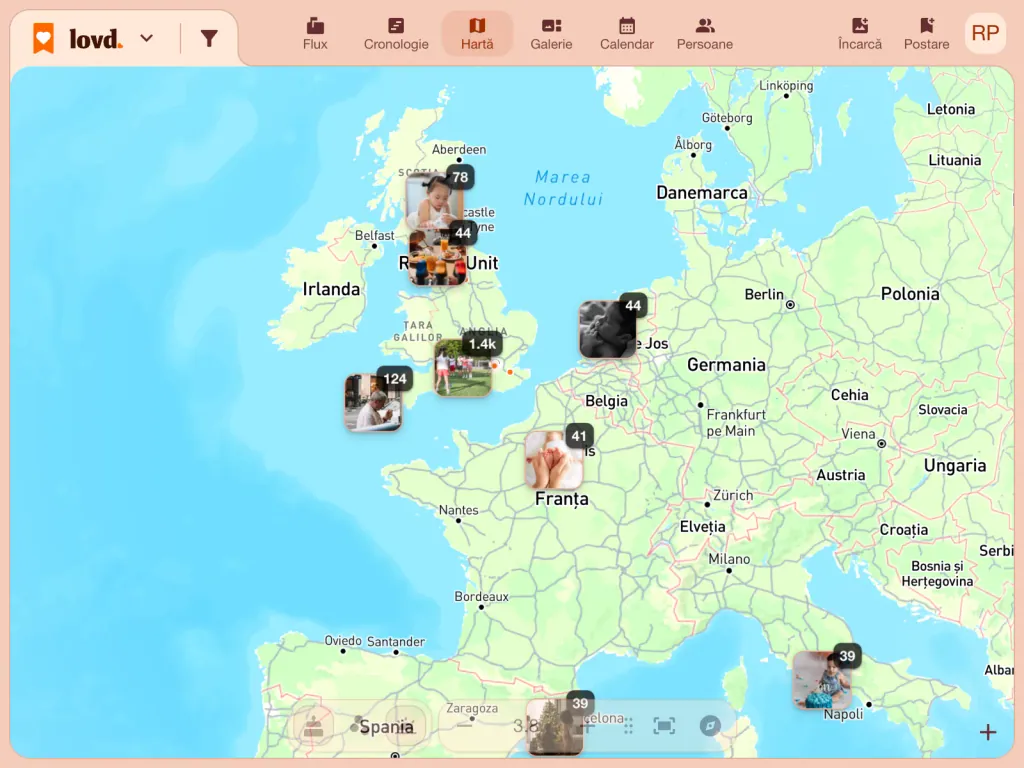Open the 44-photo cluster near Belfast
Viewport: 1024px width, 768px height.
(x=438, y=256)
